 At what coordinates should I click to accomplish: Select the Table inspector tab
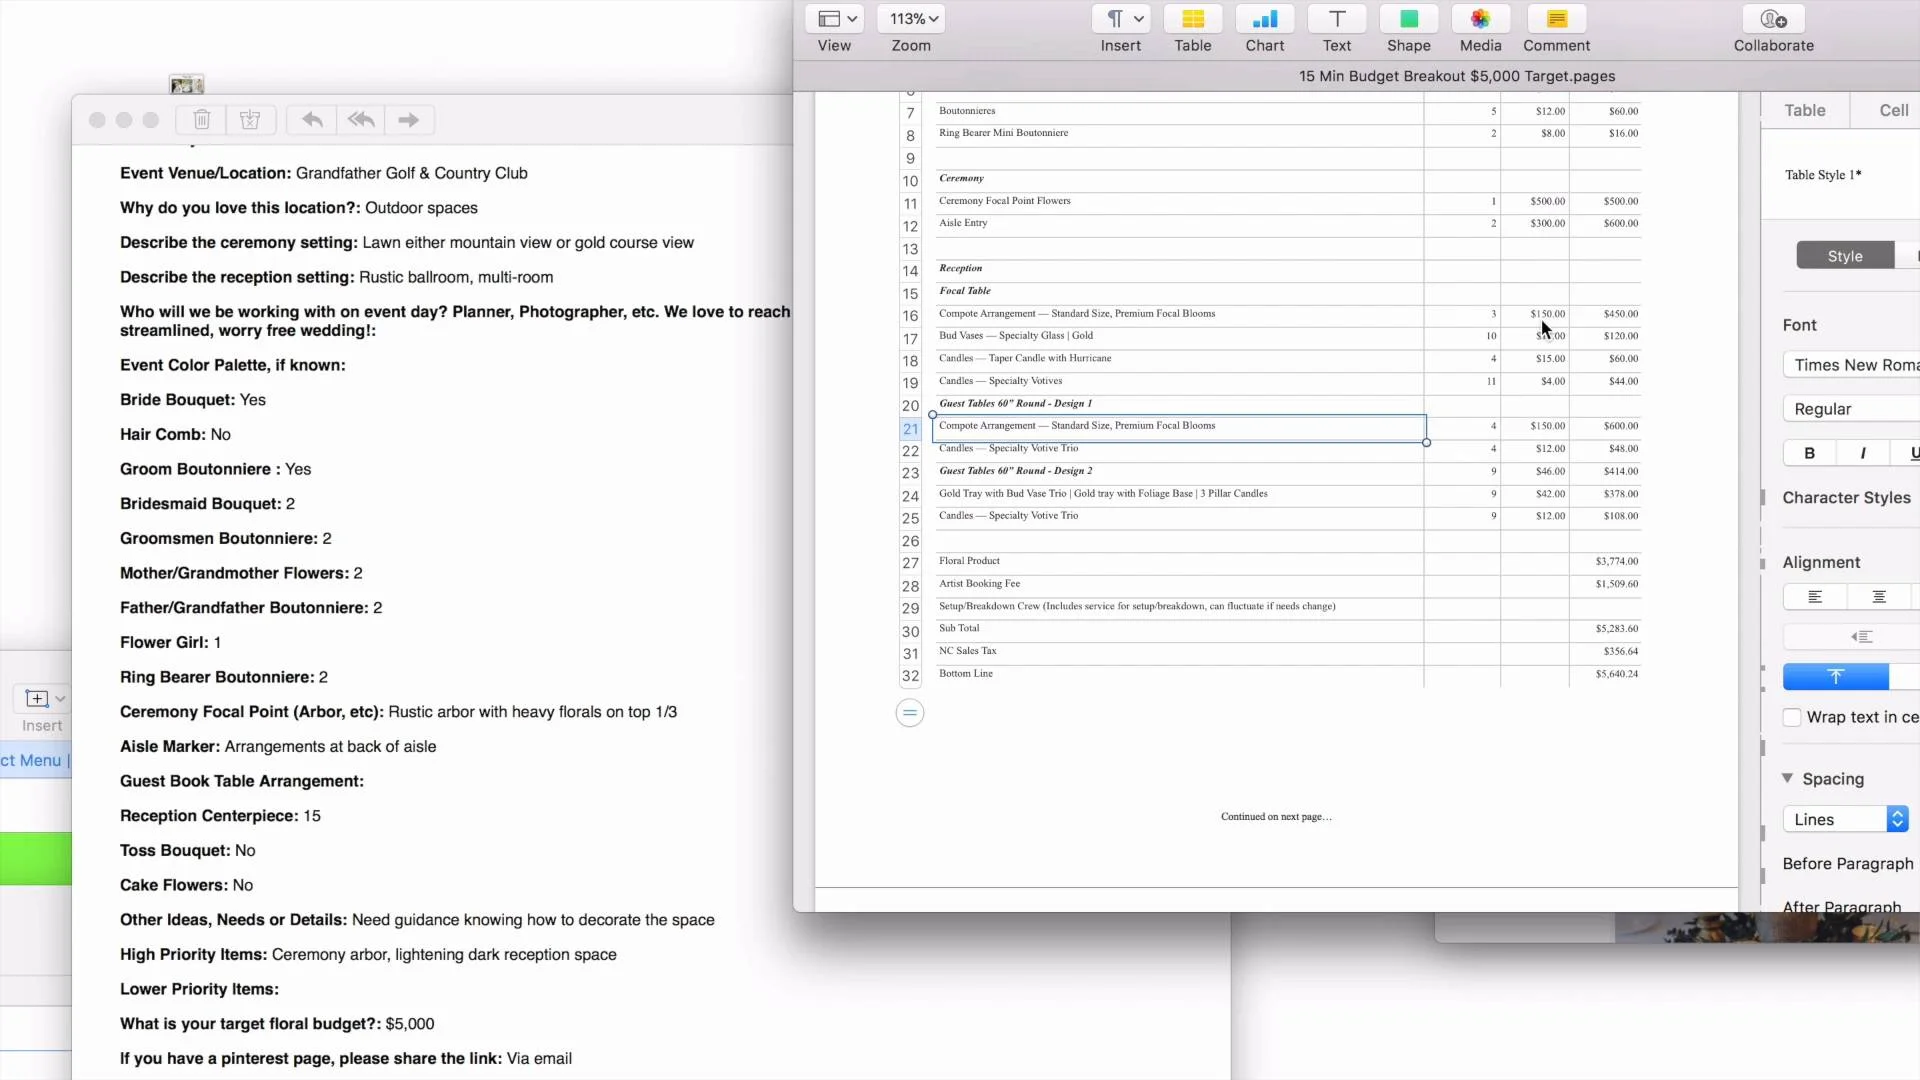1804,110
